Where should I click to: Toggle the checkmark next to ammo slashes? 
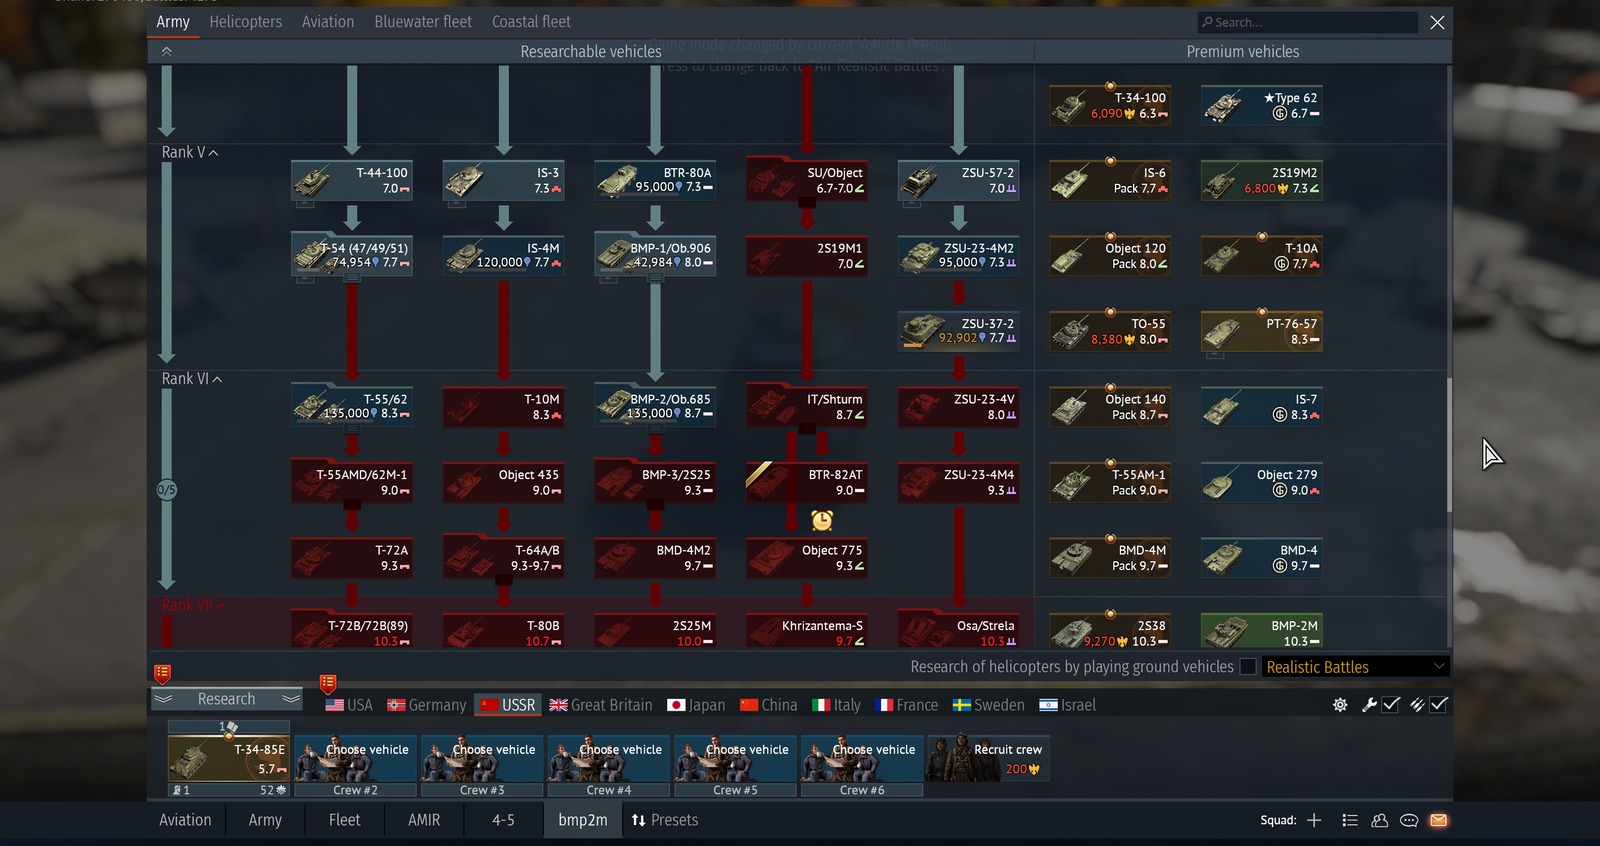[x=1439, y=705]
